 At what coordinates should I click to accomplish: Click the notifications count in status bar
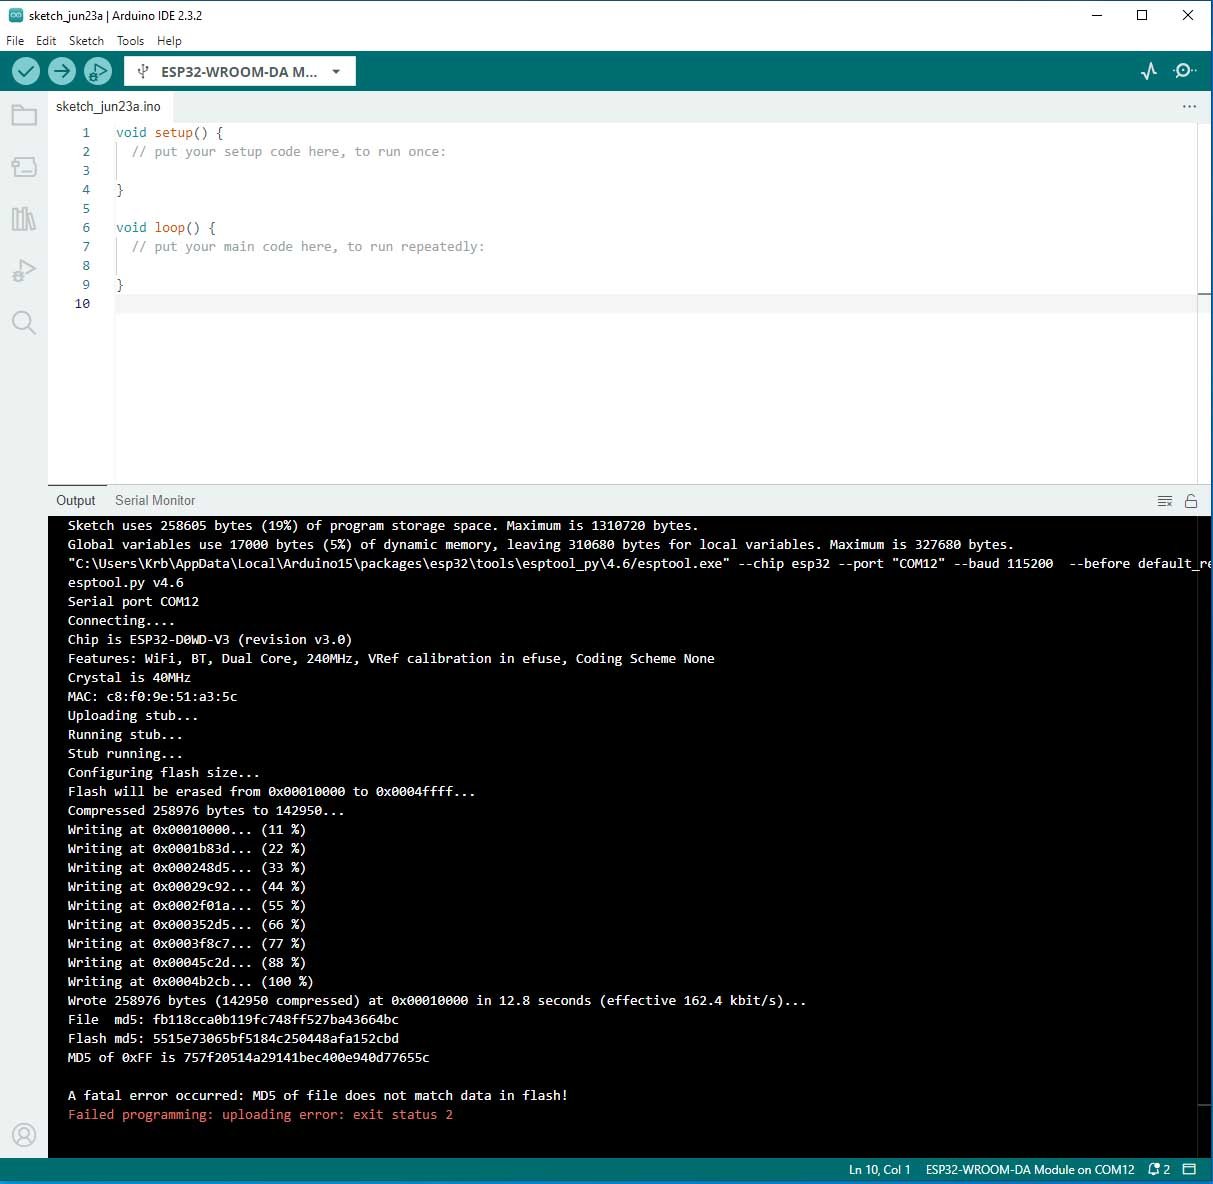(x=1160, y=1169)
